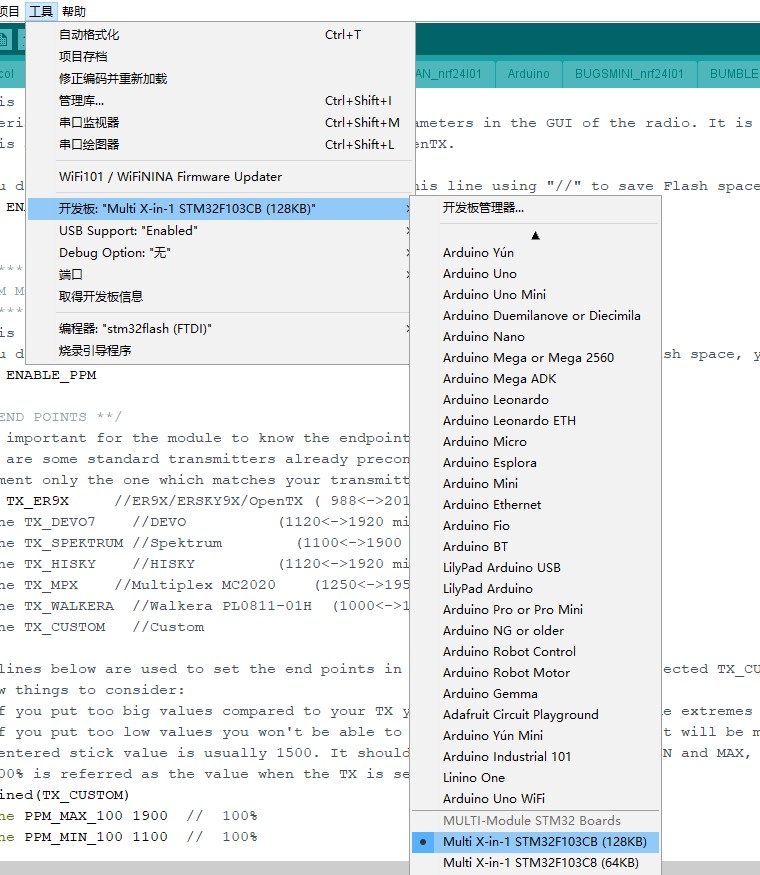This screenshot has width=760, height=875.
Task: Open the 工具 (Tools) menu
Action: 41,11
